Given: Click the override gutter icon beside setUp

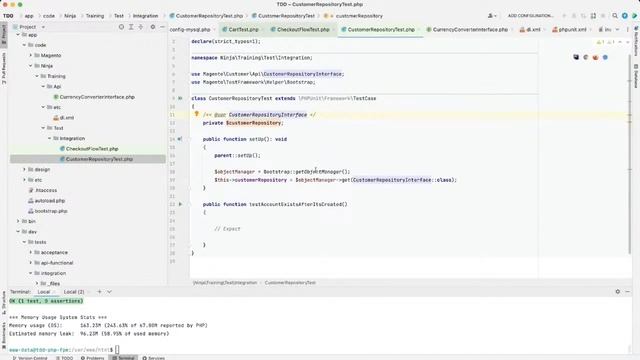Looking at the screenshot, I should point(180,139).
